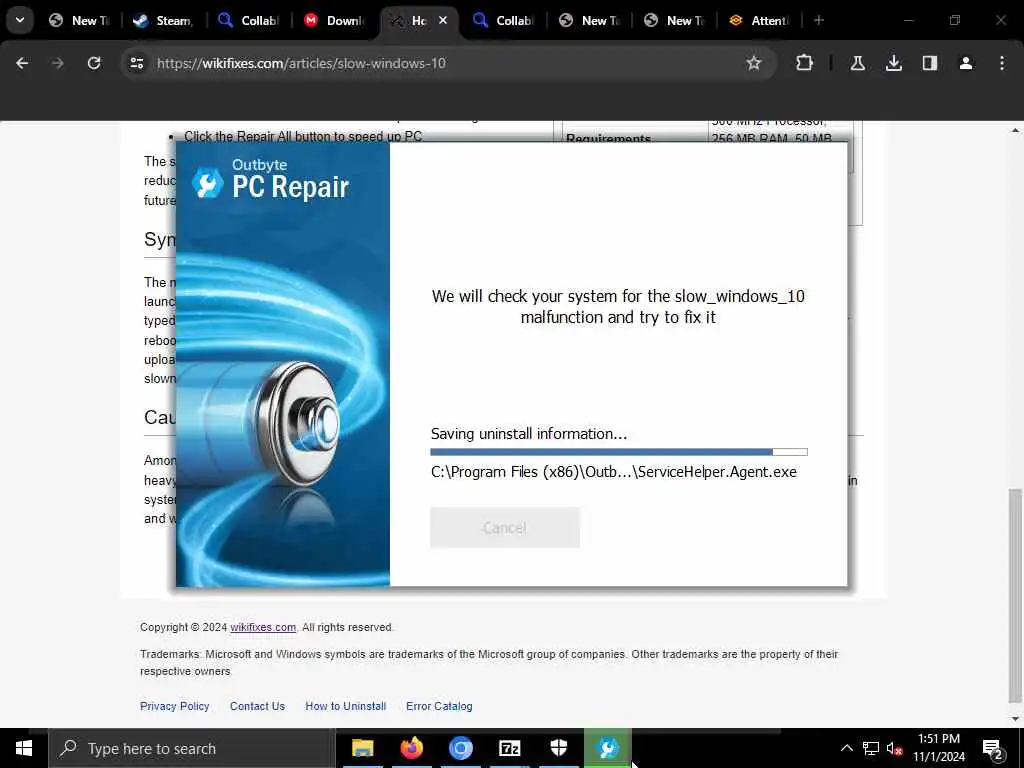This screenshot has height=768, width=1024.
Task: Open the Chromium browser taskbar icon
Action: click(x=460, y=748)
